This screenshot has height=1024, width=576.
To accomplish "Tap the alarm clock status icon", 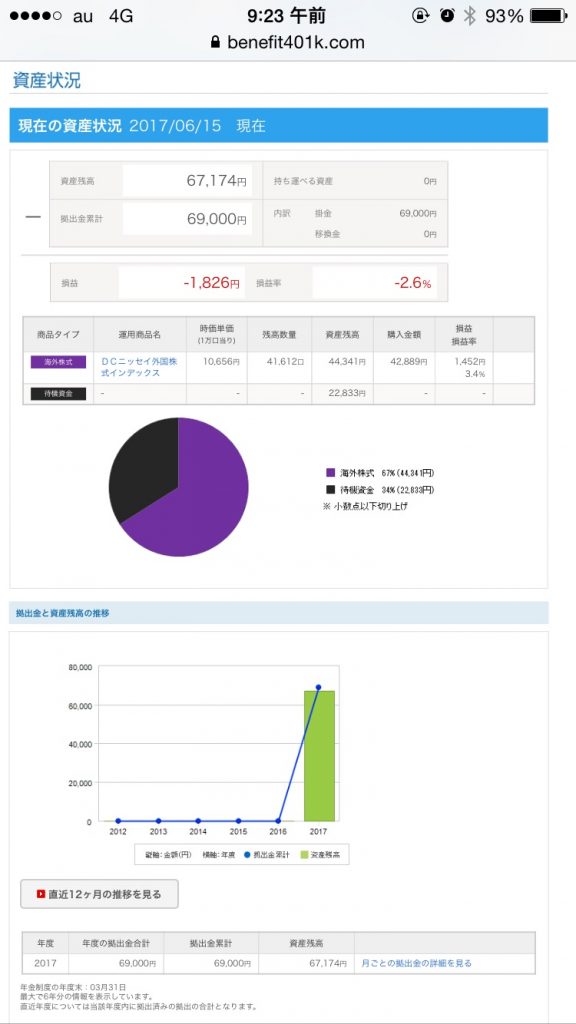I will (x=447, y=16).
